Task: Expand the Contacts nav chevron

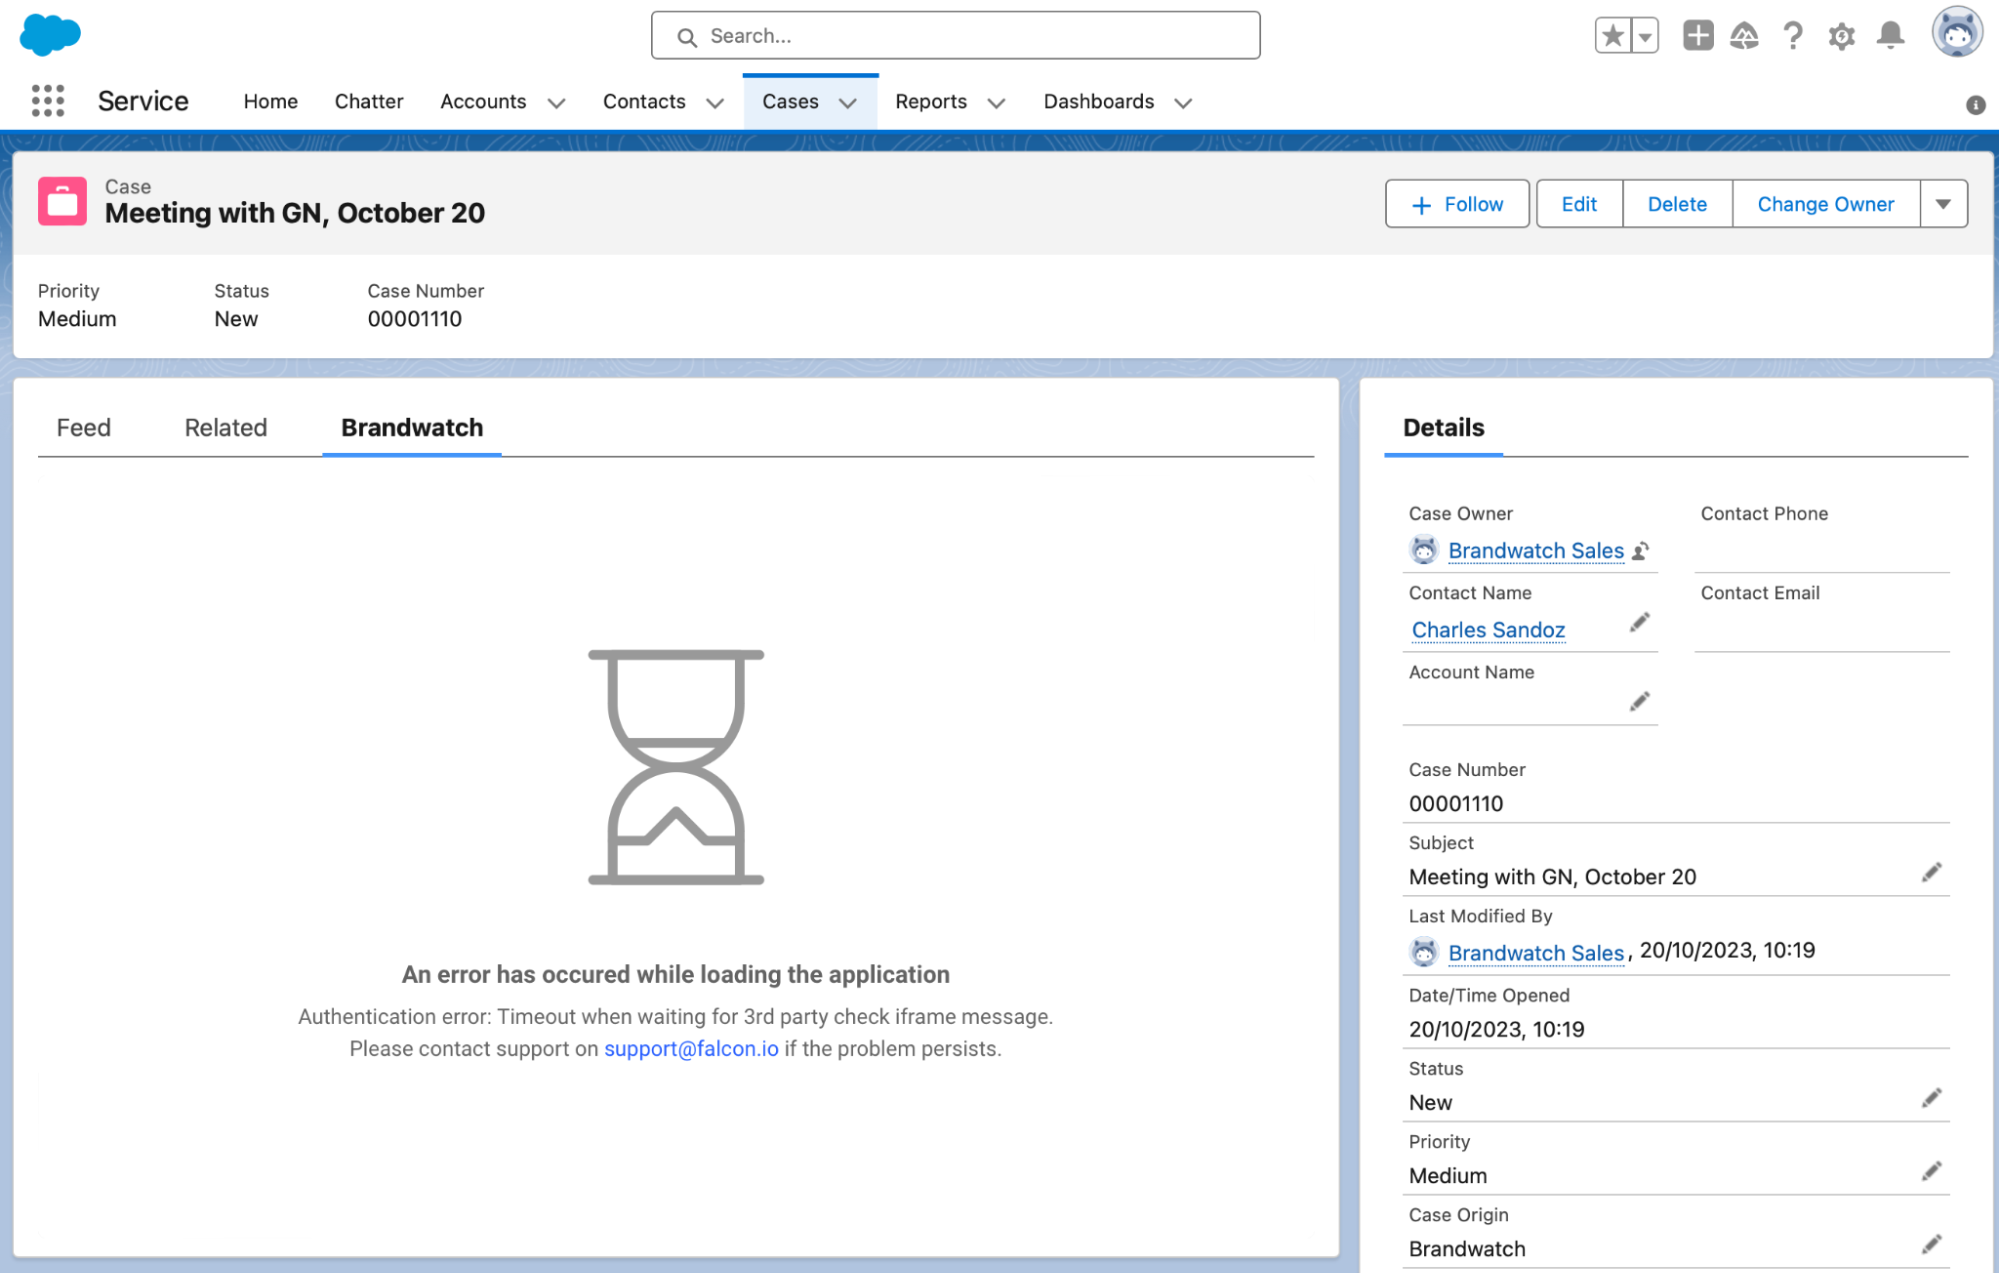Action: coord(715,103)
